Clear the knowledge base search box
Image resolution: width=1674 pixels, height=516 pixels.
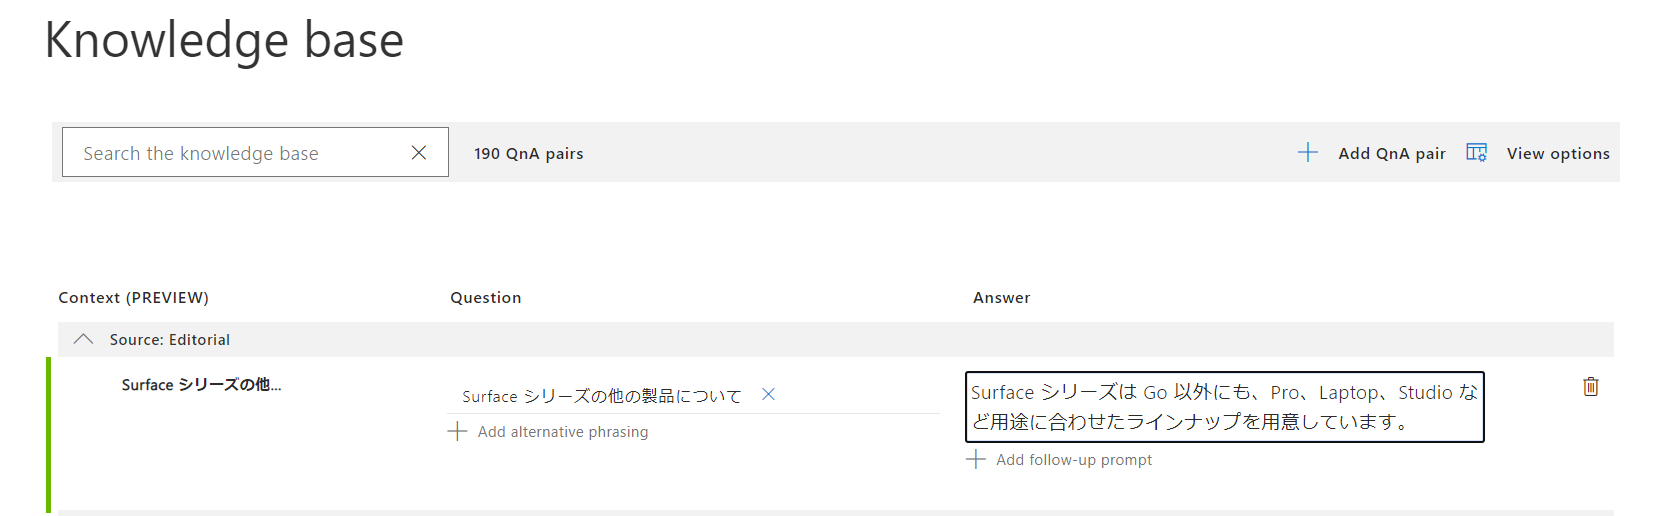click(x=419, y=152)
